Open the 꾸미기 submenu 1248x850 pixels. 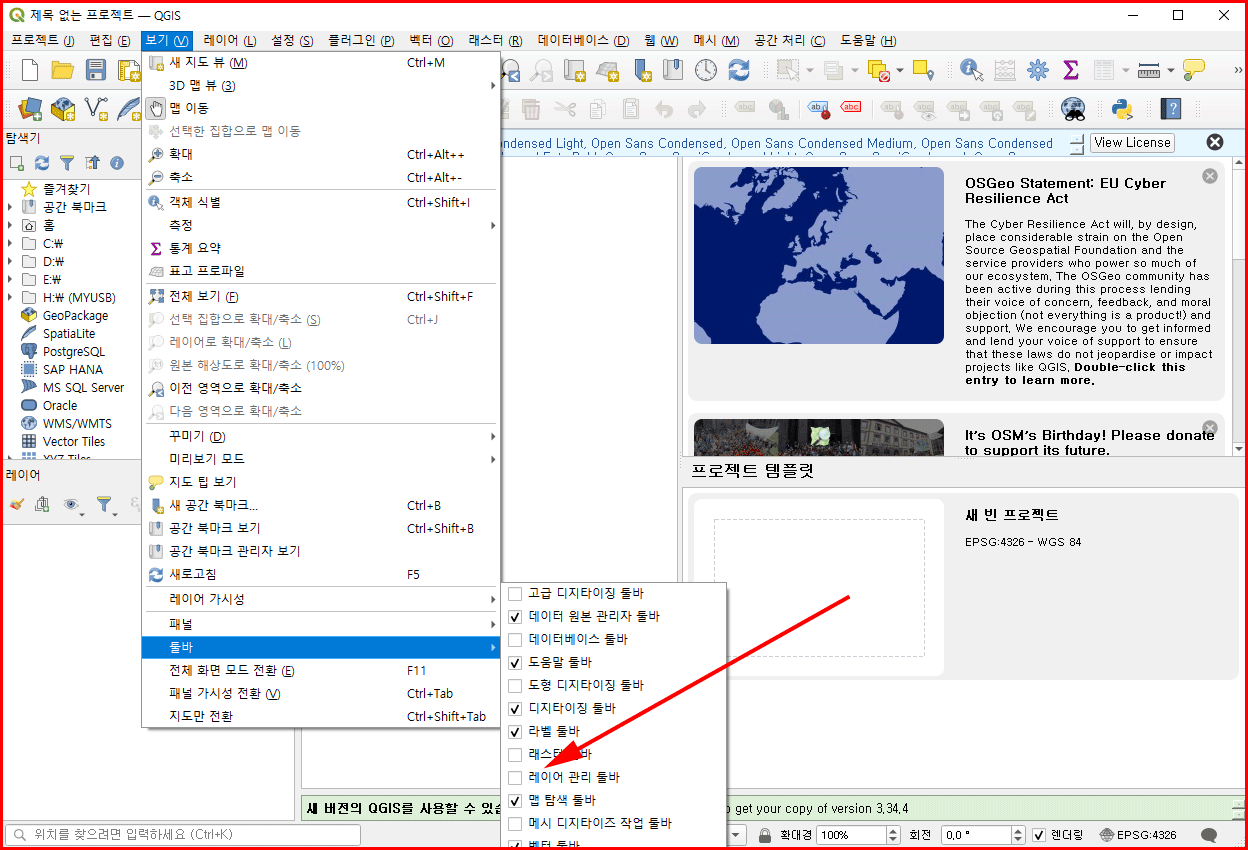point(320,436)
